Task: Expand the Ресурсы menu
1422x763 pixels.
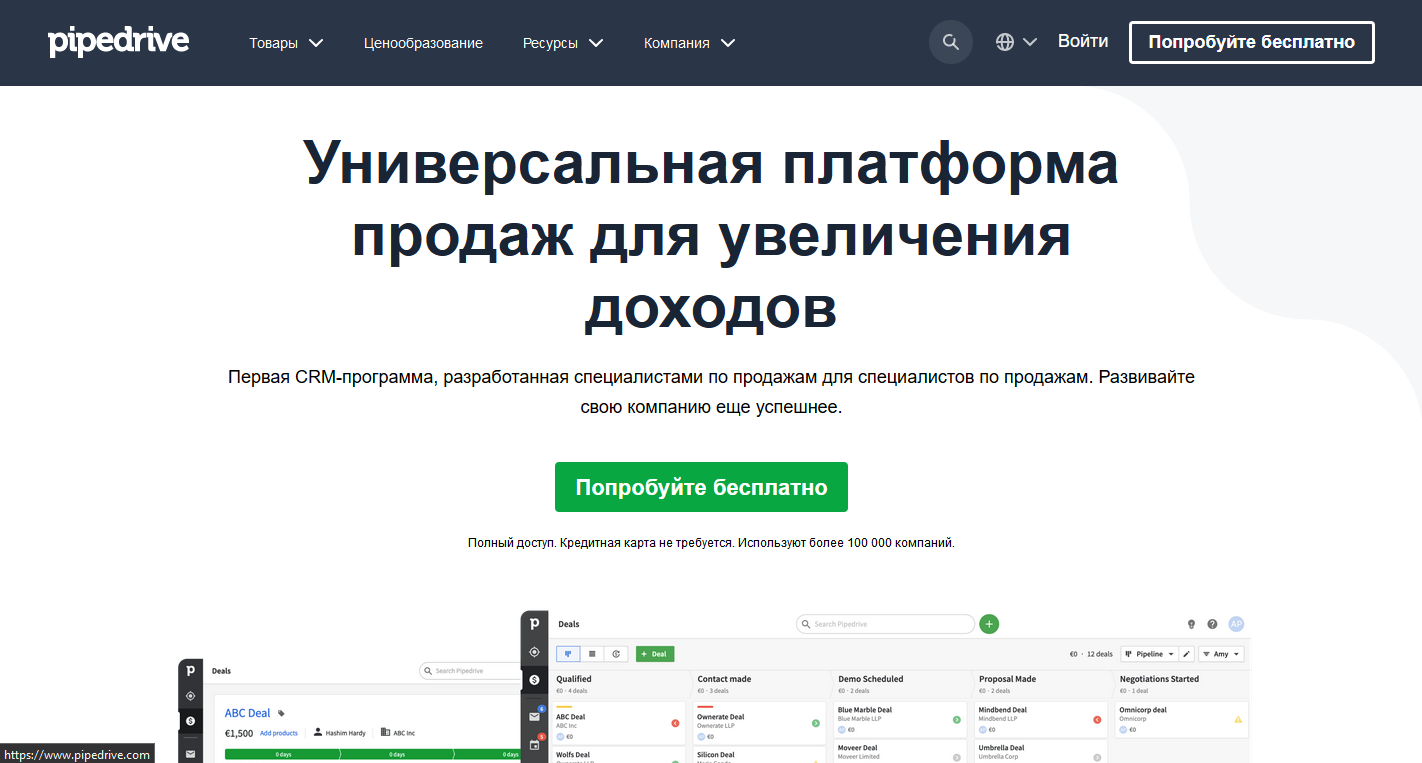Action: pyautogui.click(x=563, y=43)
